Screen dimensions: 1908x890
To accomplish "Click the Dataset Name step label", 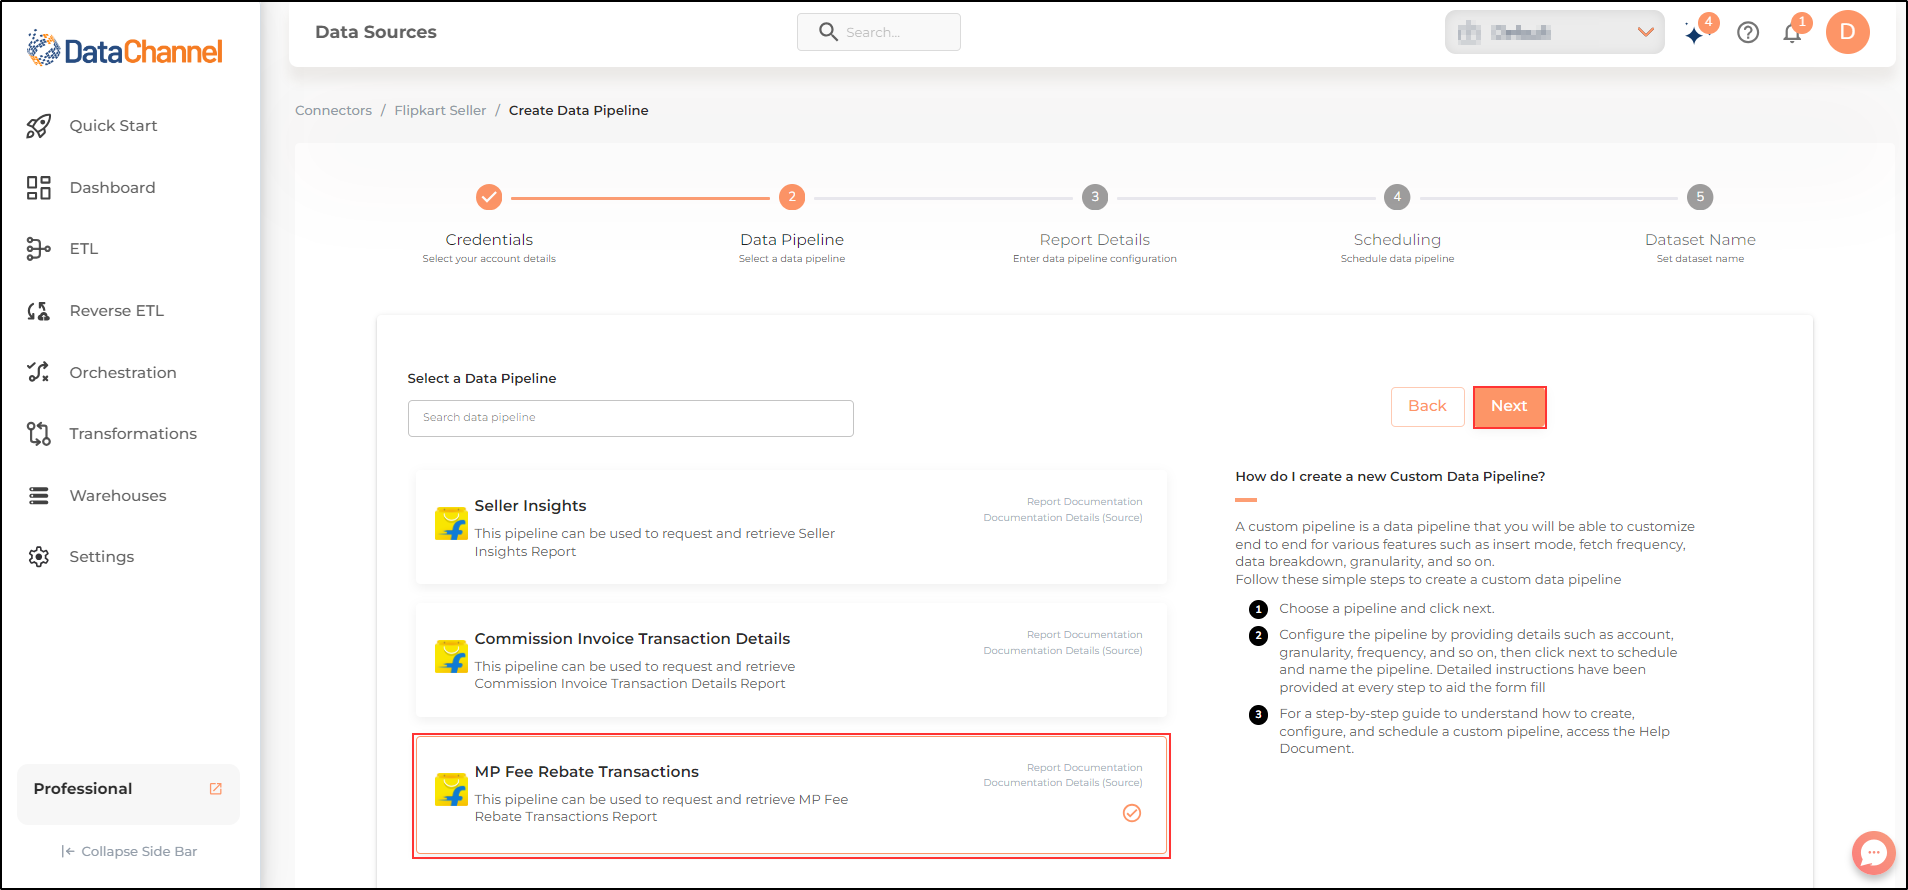I will [1700, 240].
